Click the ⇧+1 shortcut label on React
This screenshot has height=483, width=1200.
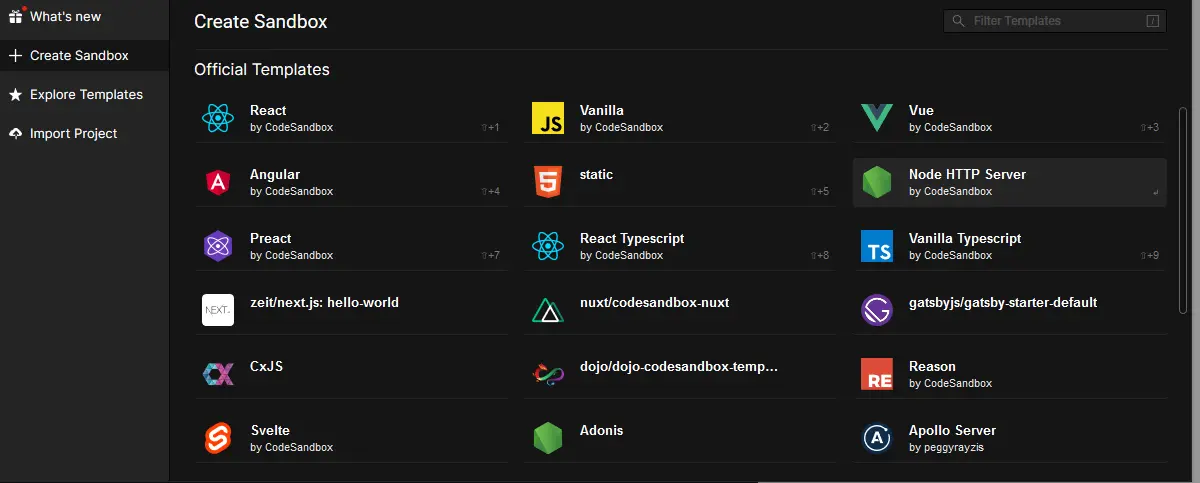[490, 128]
